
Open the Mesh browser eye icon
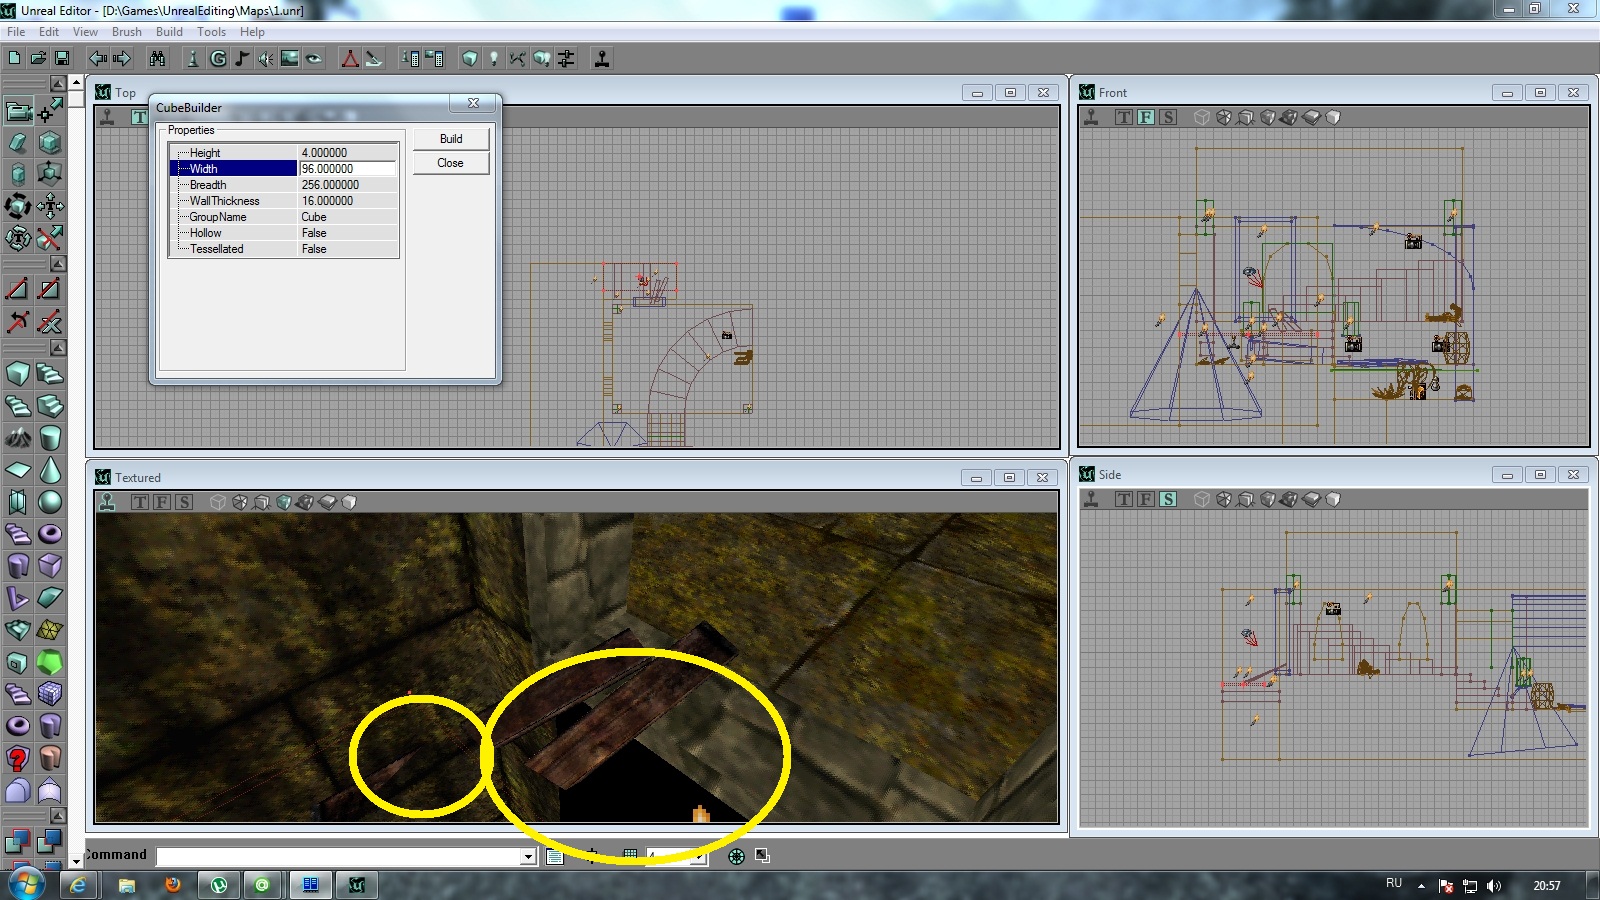click(314, 59)
